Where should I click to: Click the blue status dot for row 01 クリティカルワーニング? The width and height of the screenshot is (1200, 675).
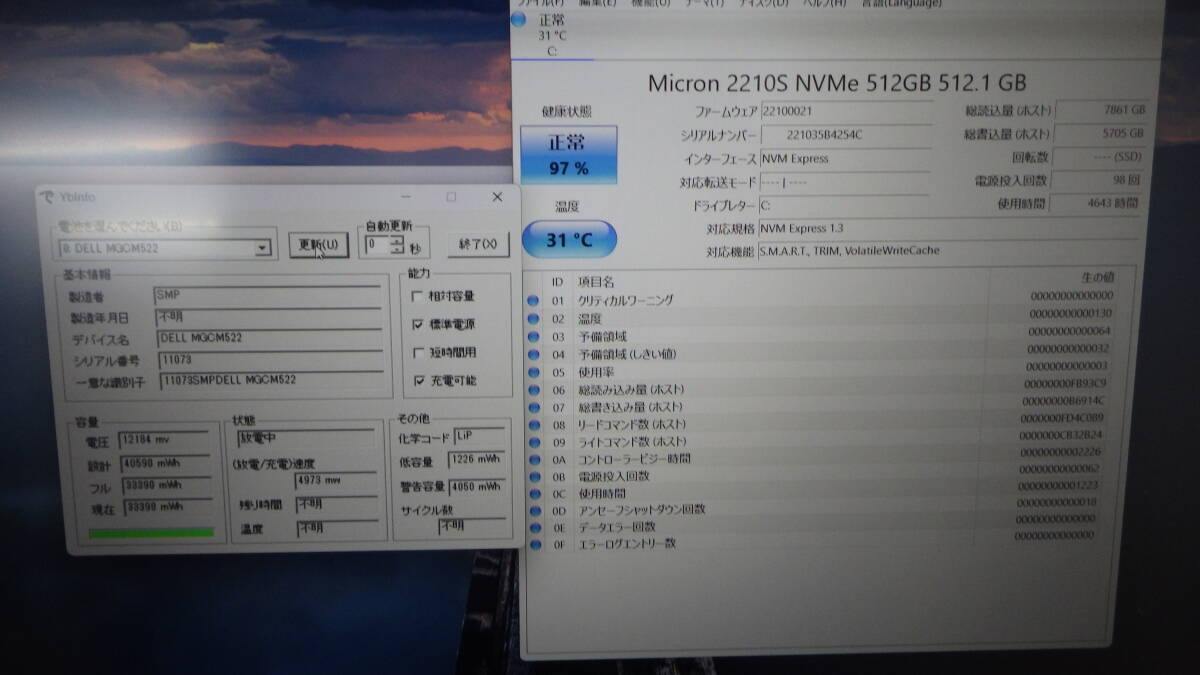coord(533,301)
